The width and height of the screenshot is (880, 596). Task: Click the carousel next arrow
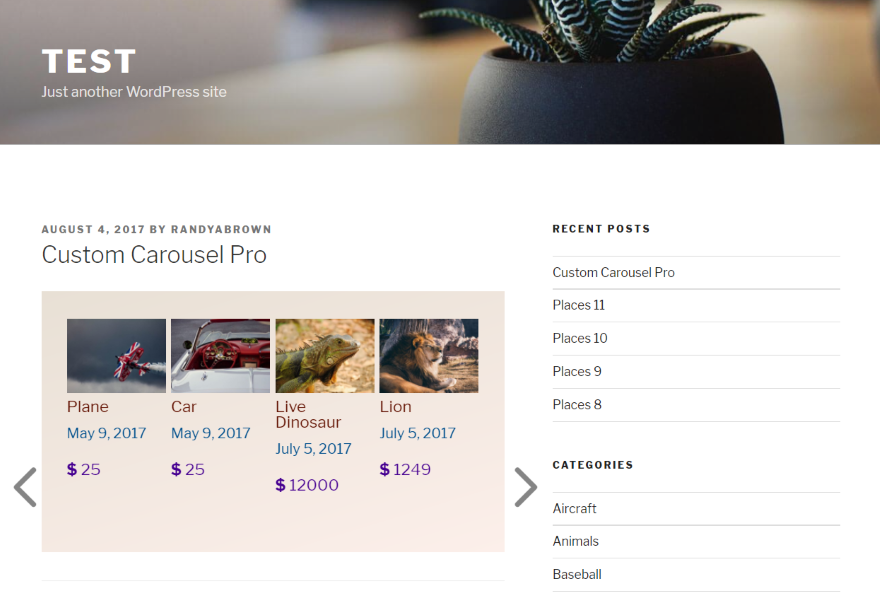point(525,487)
